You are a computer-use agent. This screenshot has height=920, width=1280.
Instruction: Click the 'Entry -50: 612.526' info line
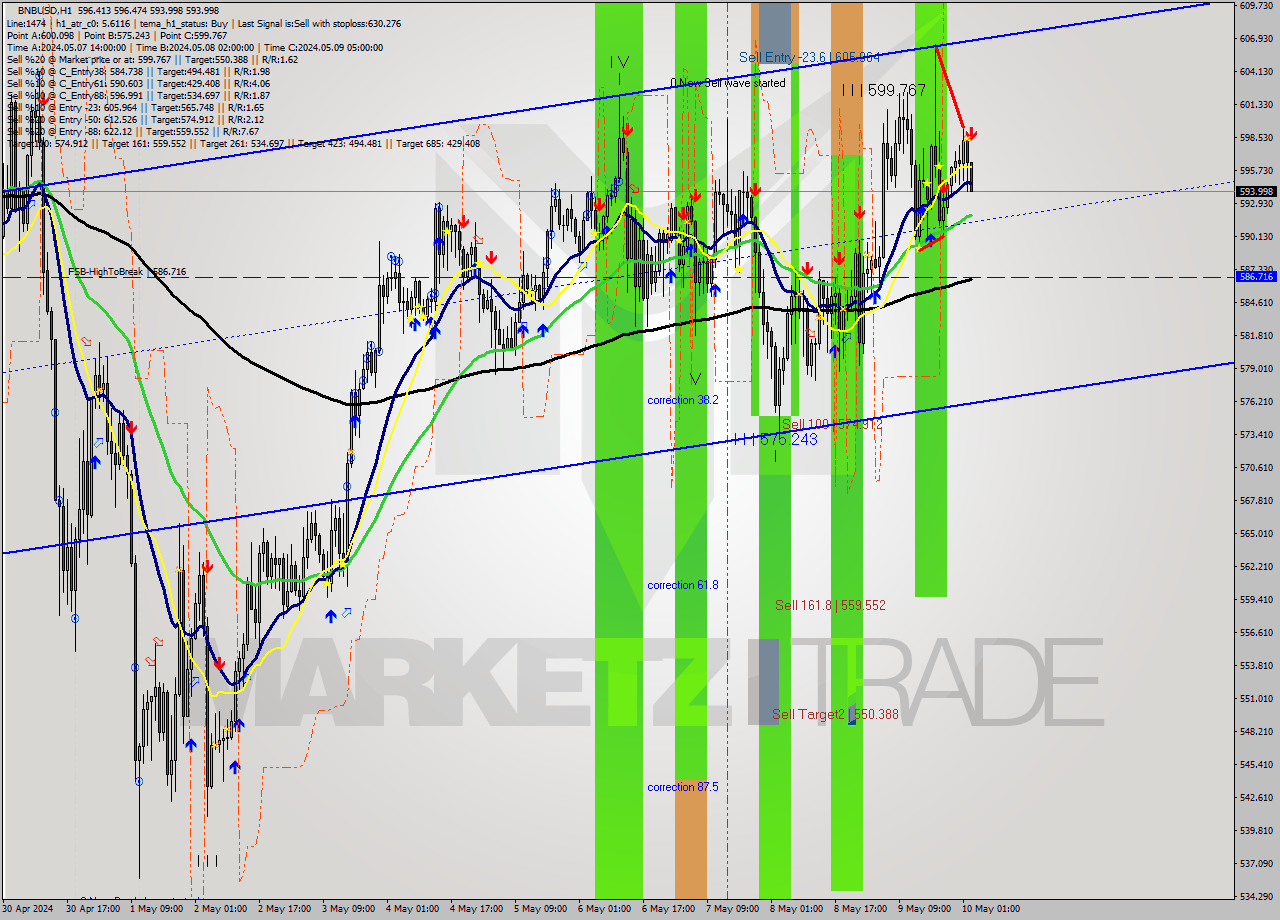[x=135, y=119]
